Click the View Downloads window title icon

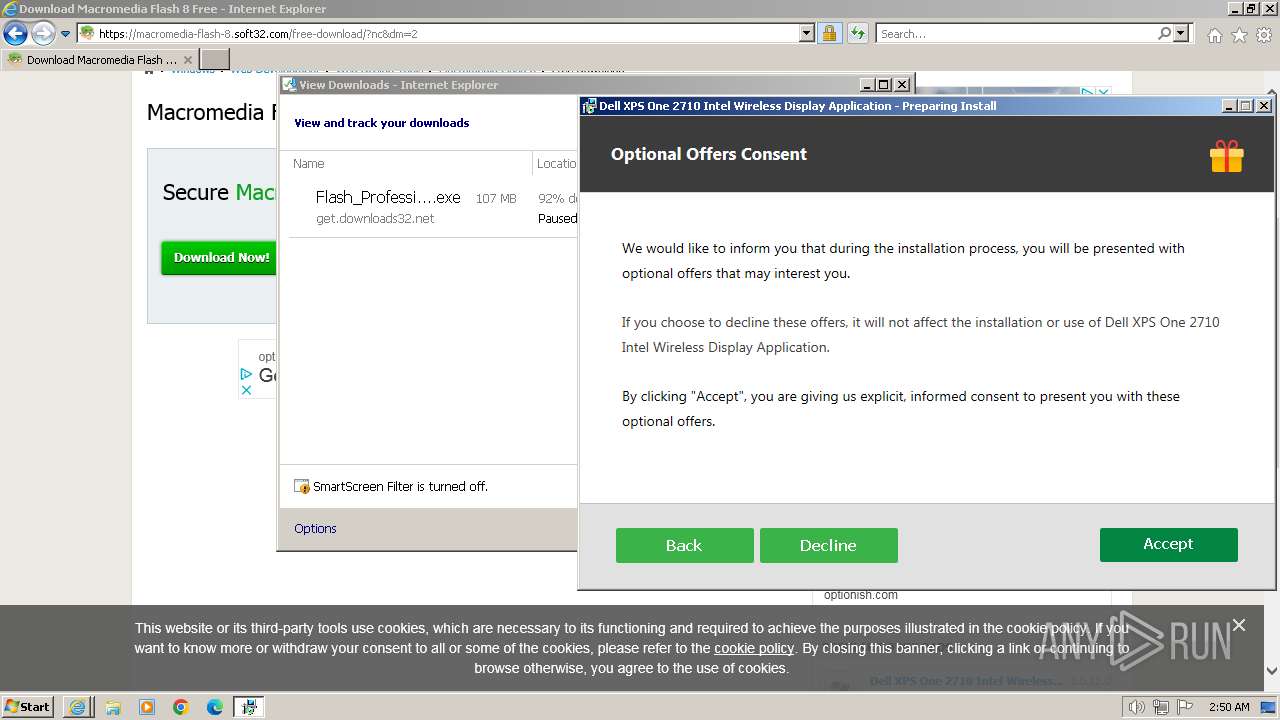pyautogui.click(x=289, y=85)
